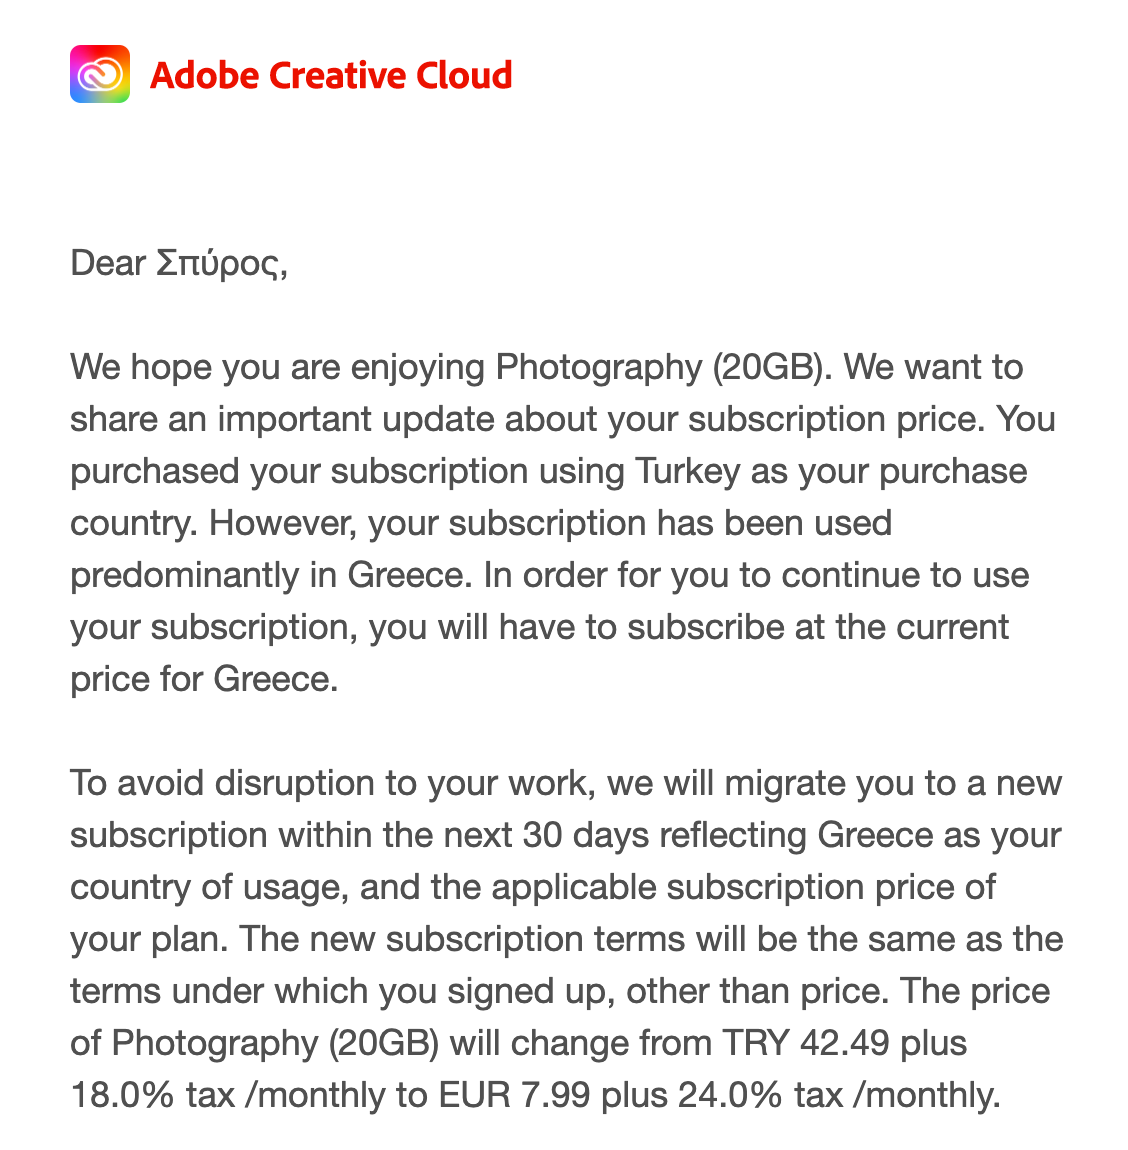Click the phrase price for Greece.
This screenshot has height=1150, width=1128.
204,679
